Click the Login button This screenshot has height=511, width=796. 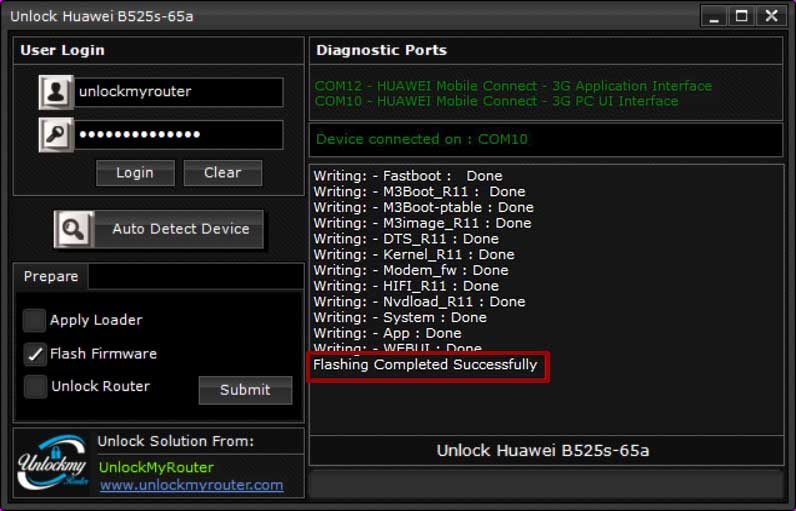(x=135, y=173)
